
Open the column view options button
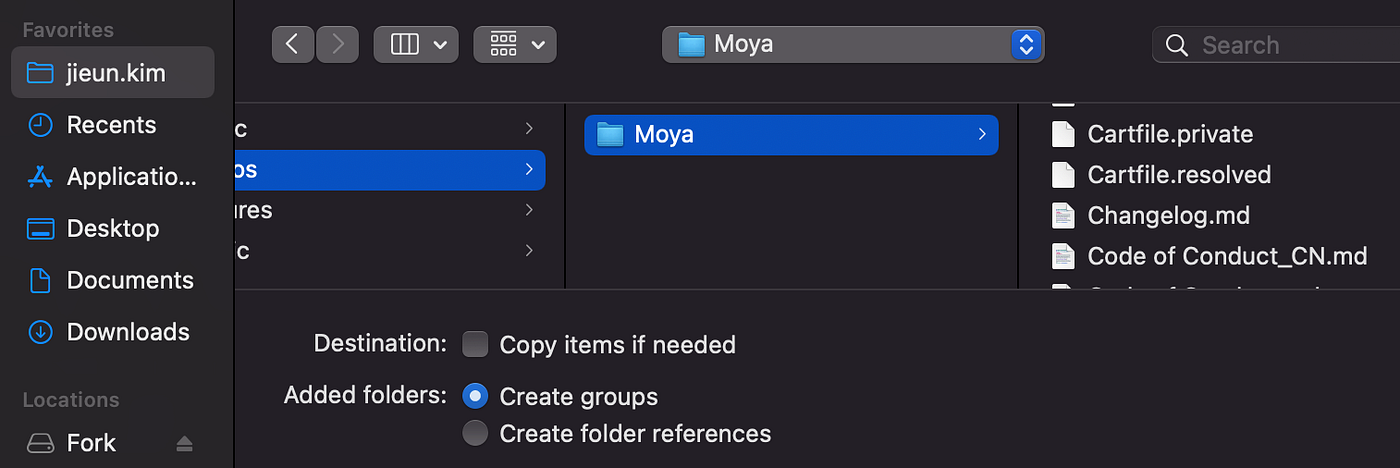(x=416, y=44)
